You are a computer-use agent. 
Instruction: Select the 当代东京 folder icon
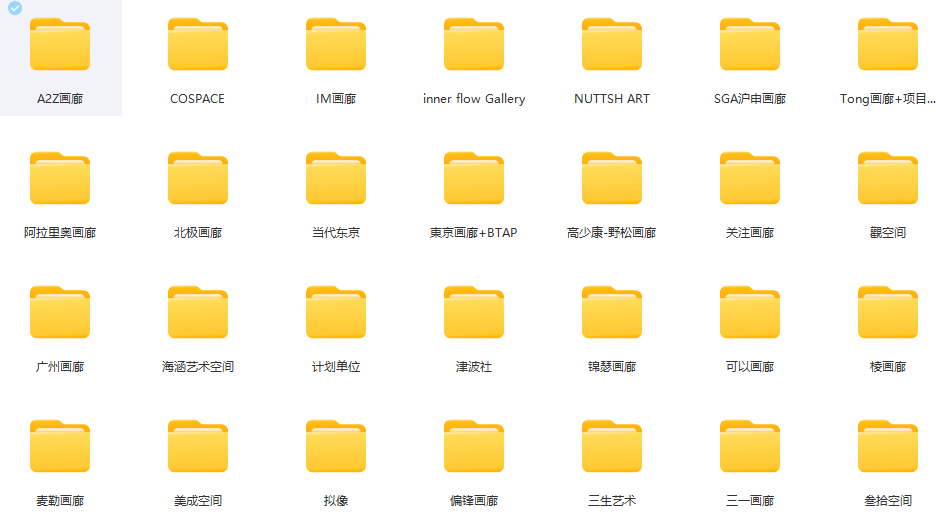click(x=335, y=179)
